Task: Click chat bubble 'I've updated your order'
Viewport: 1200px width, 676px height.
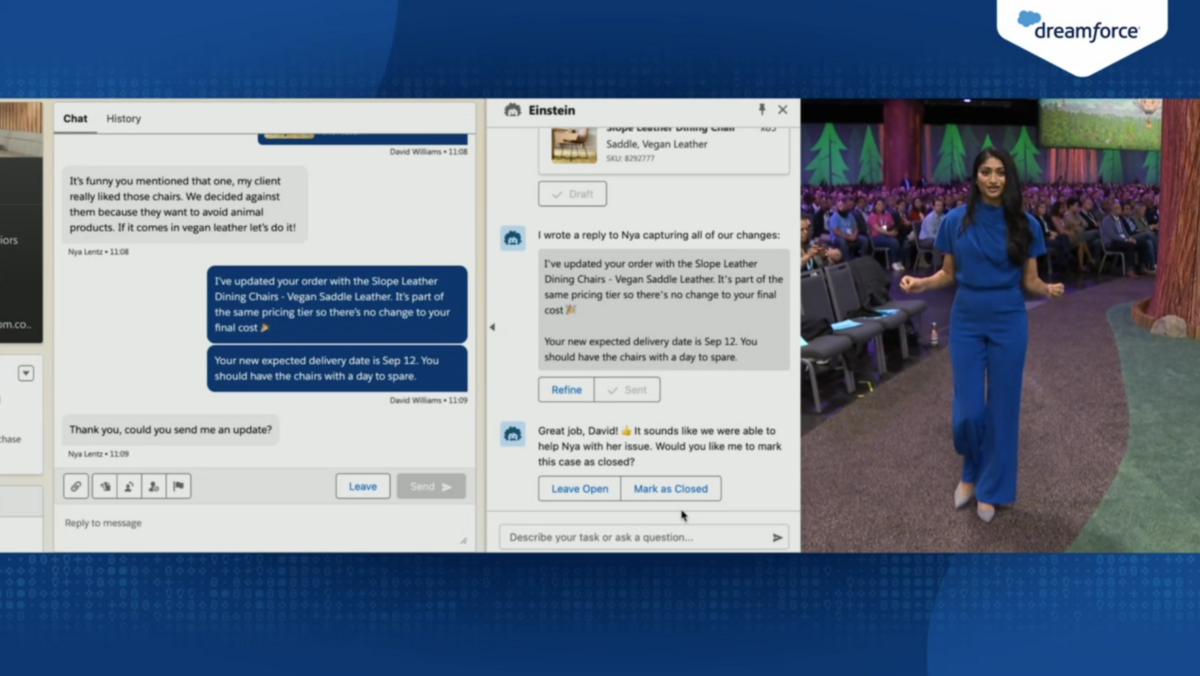Action: coord(337,304)
